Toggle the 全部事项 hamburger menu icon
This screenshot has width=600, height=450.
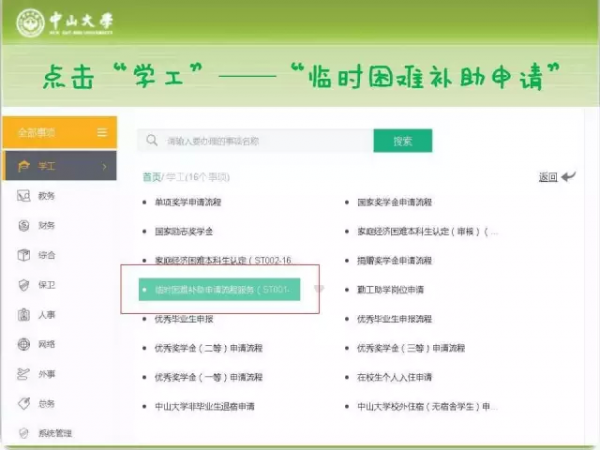[101, 133]
